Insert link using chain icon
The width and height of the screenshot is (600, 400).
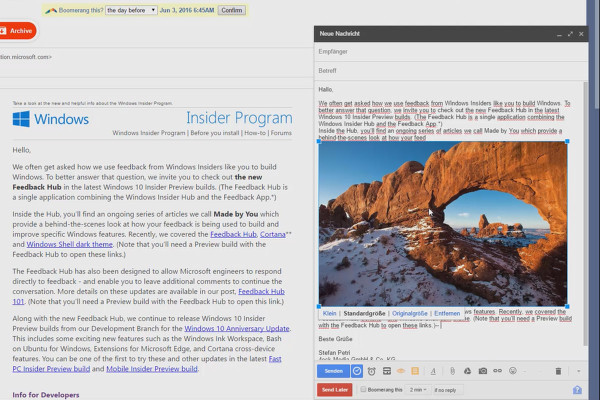click(497, 371)
